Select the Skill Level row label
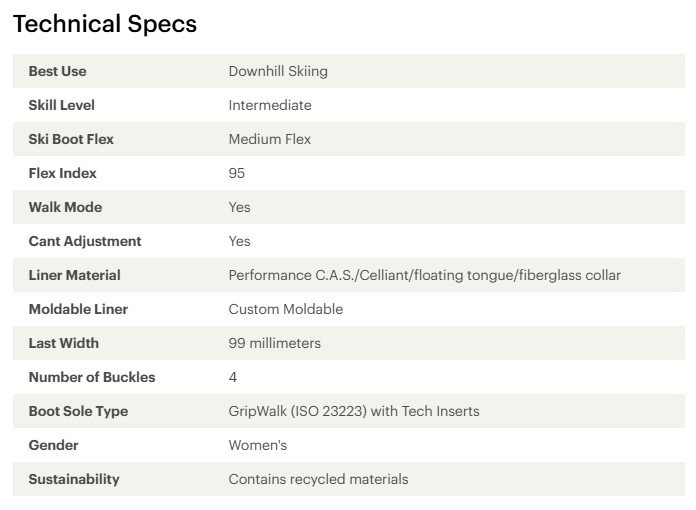 (x=62, y=105)
